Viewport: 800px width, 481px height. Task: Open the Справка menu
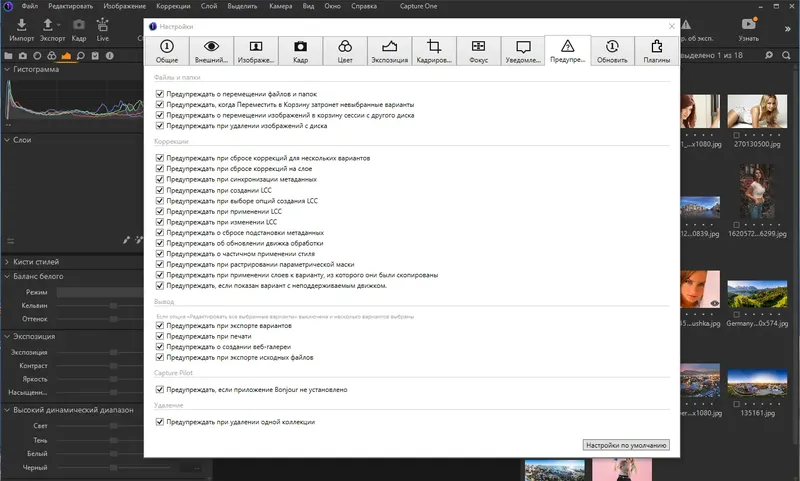pos(364,6)
